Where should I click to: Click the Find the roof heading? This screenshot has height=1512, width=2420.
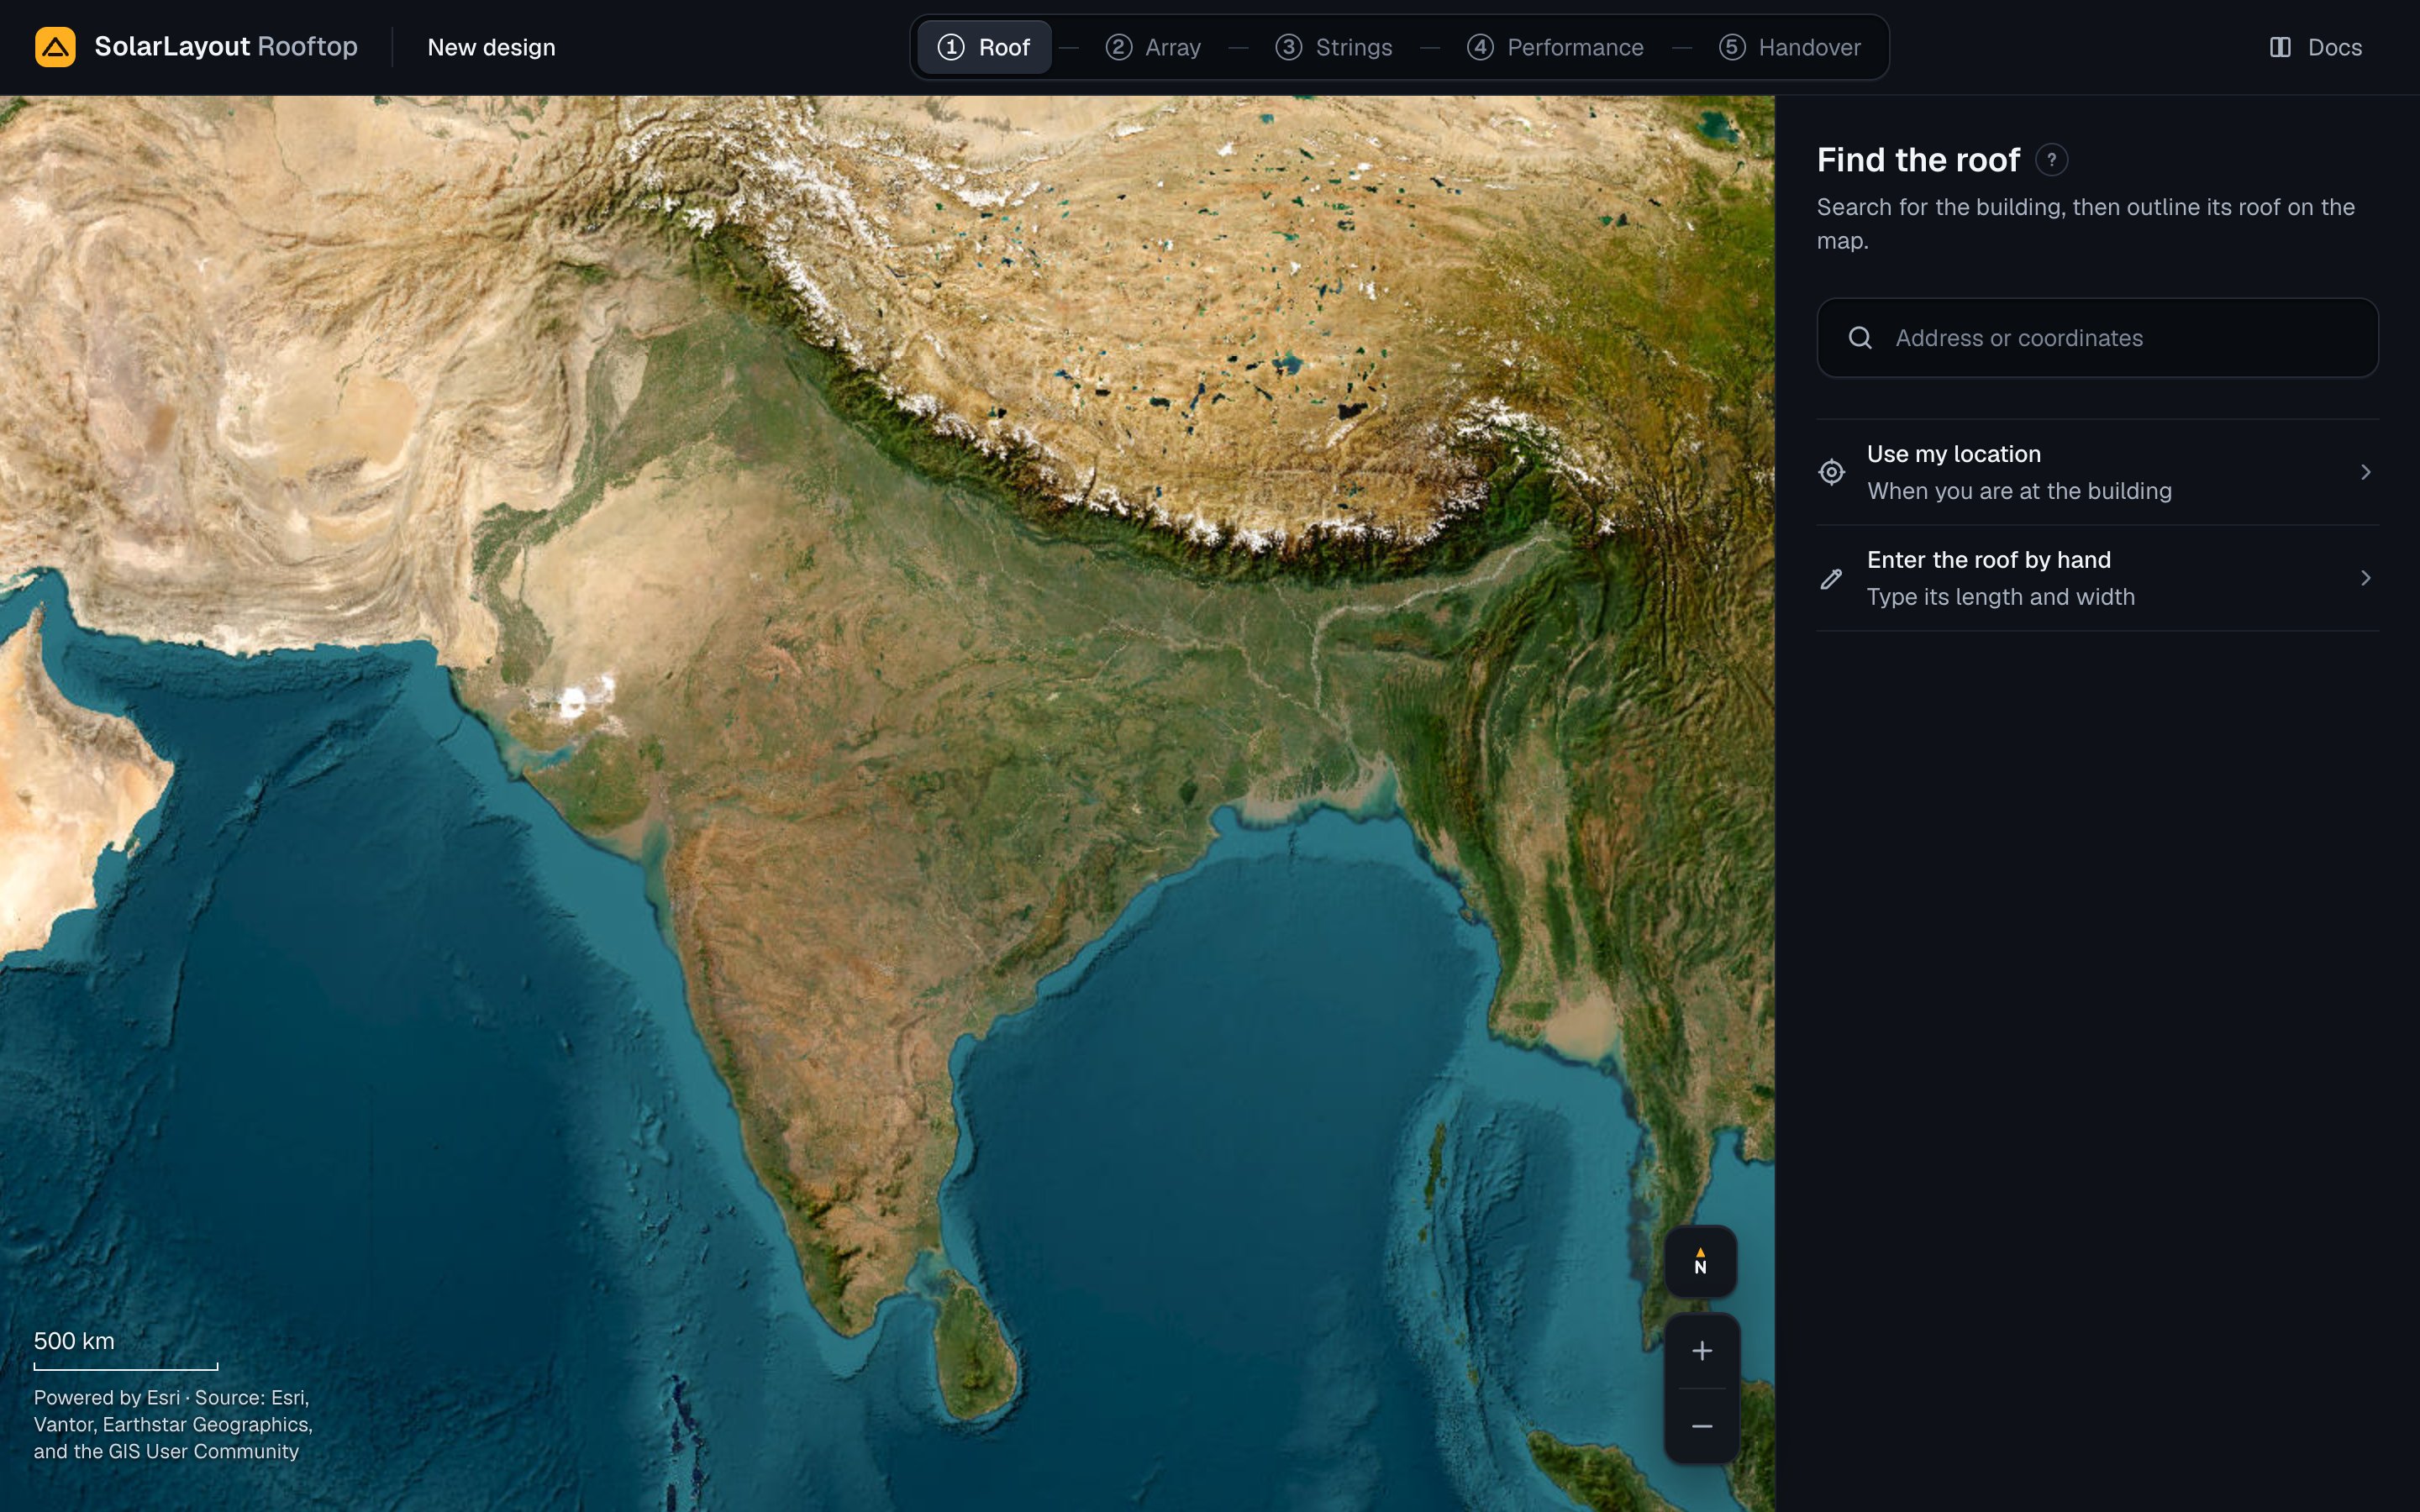(x=1918, y=160)
